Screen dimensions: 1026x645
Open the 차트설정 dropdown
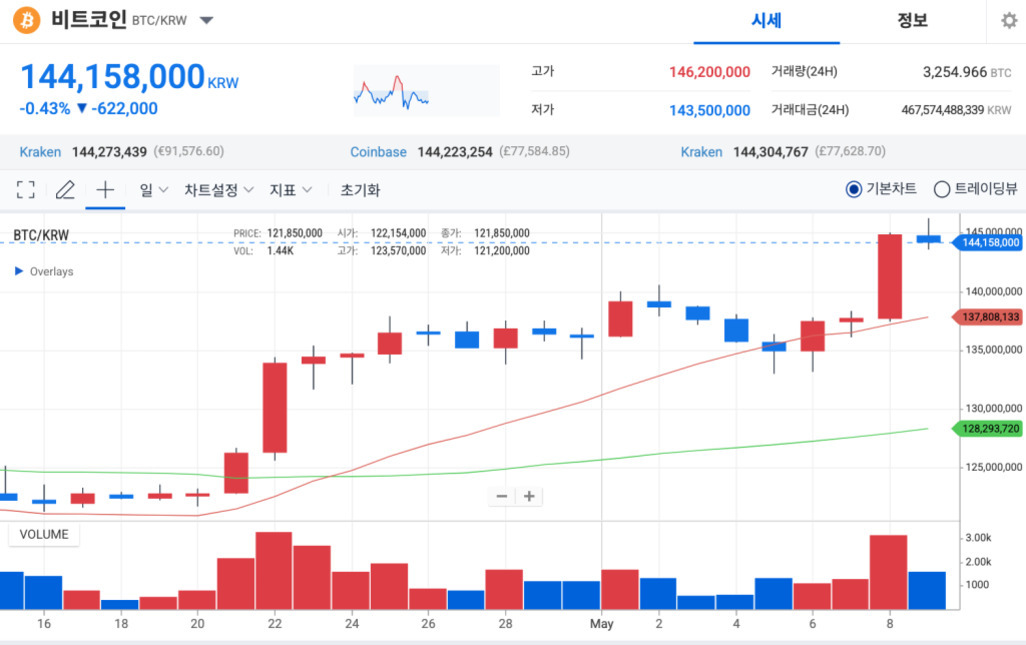218,190
